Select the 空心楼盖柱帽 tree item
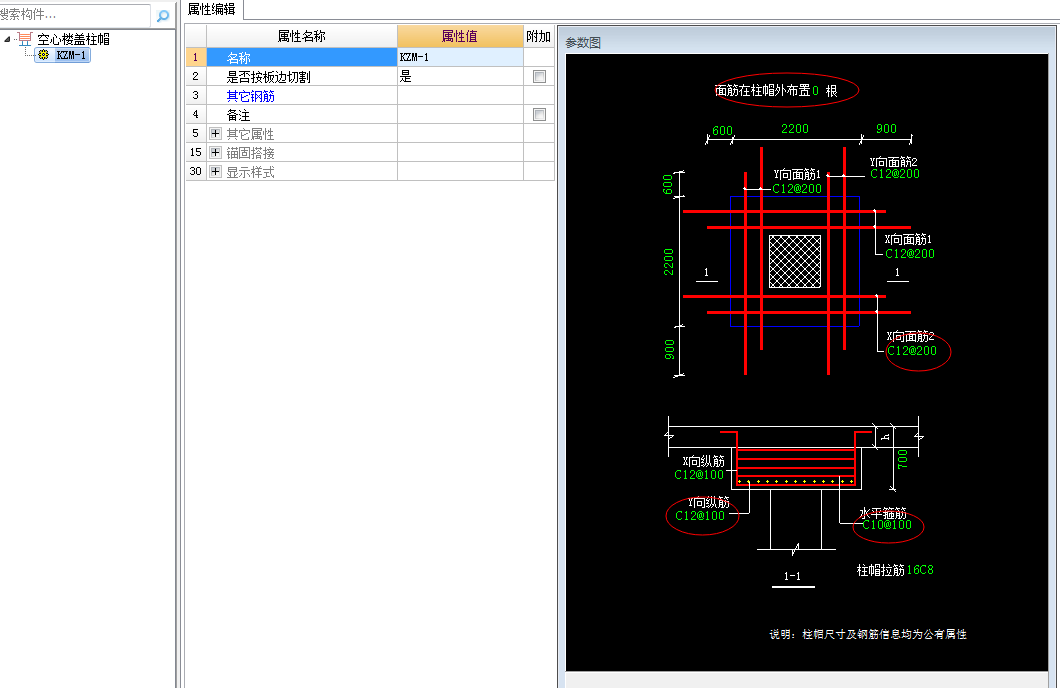Image resolution: width=1060 pixels, height=688 pixels. [73, 39]
